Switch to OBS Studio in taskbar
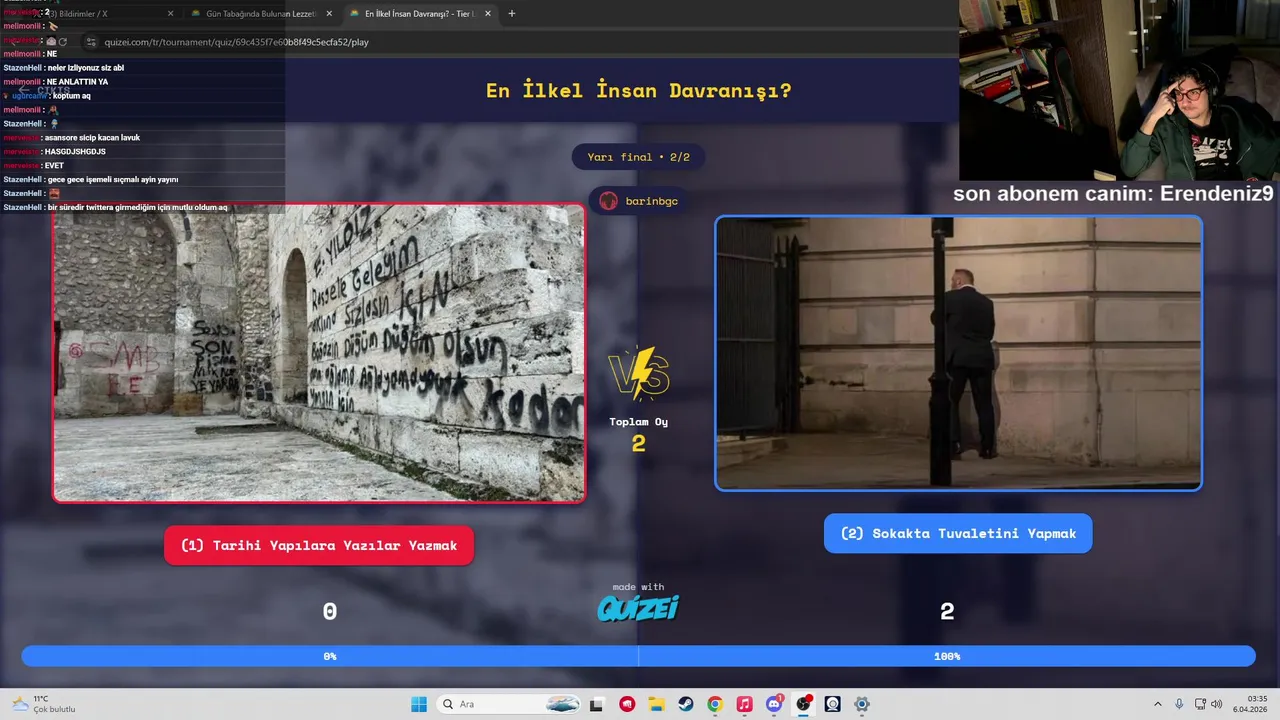 (803, 704)
